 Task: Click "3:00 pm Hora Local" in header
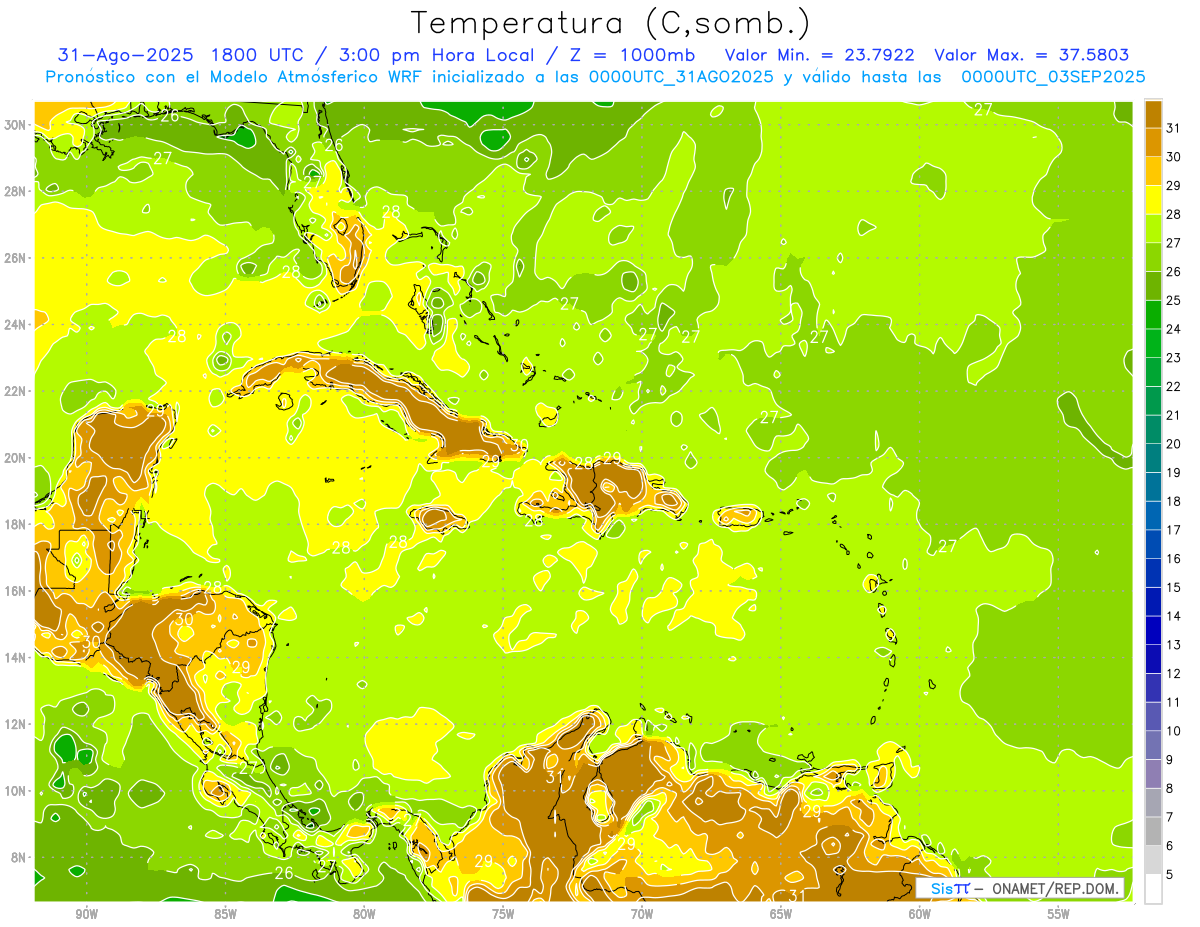tap(442, 55)
